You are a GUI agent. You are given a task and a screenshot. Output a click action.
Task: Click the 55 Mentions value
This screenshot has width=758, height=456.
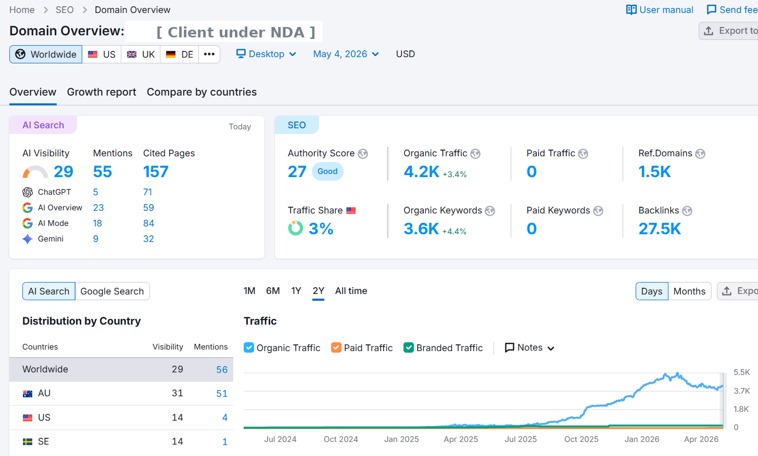click(x=102, y=172)
